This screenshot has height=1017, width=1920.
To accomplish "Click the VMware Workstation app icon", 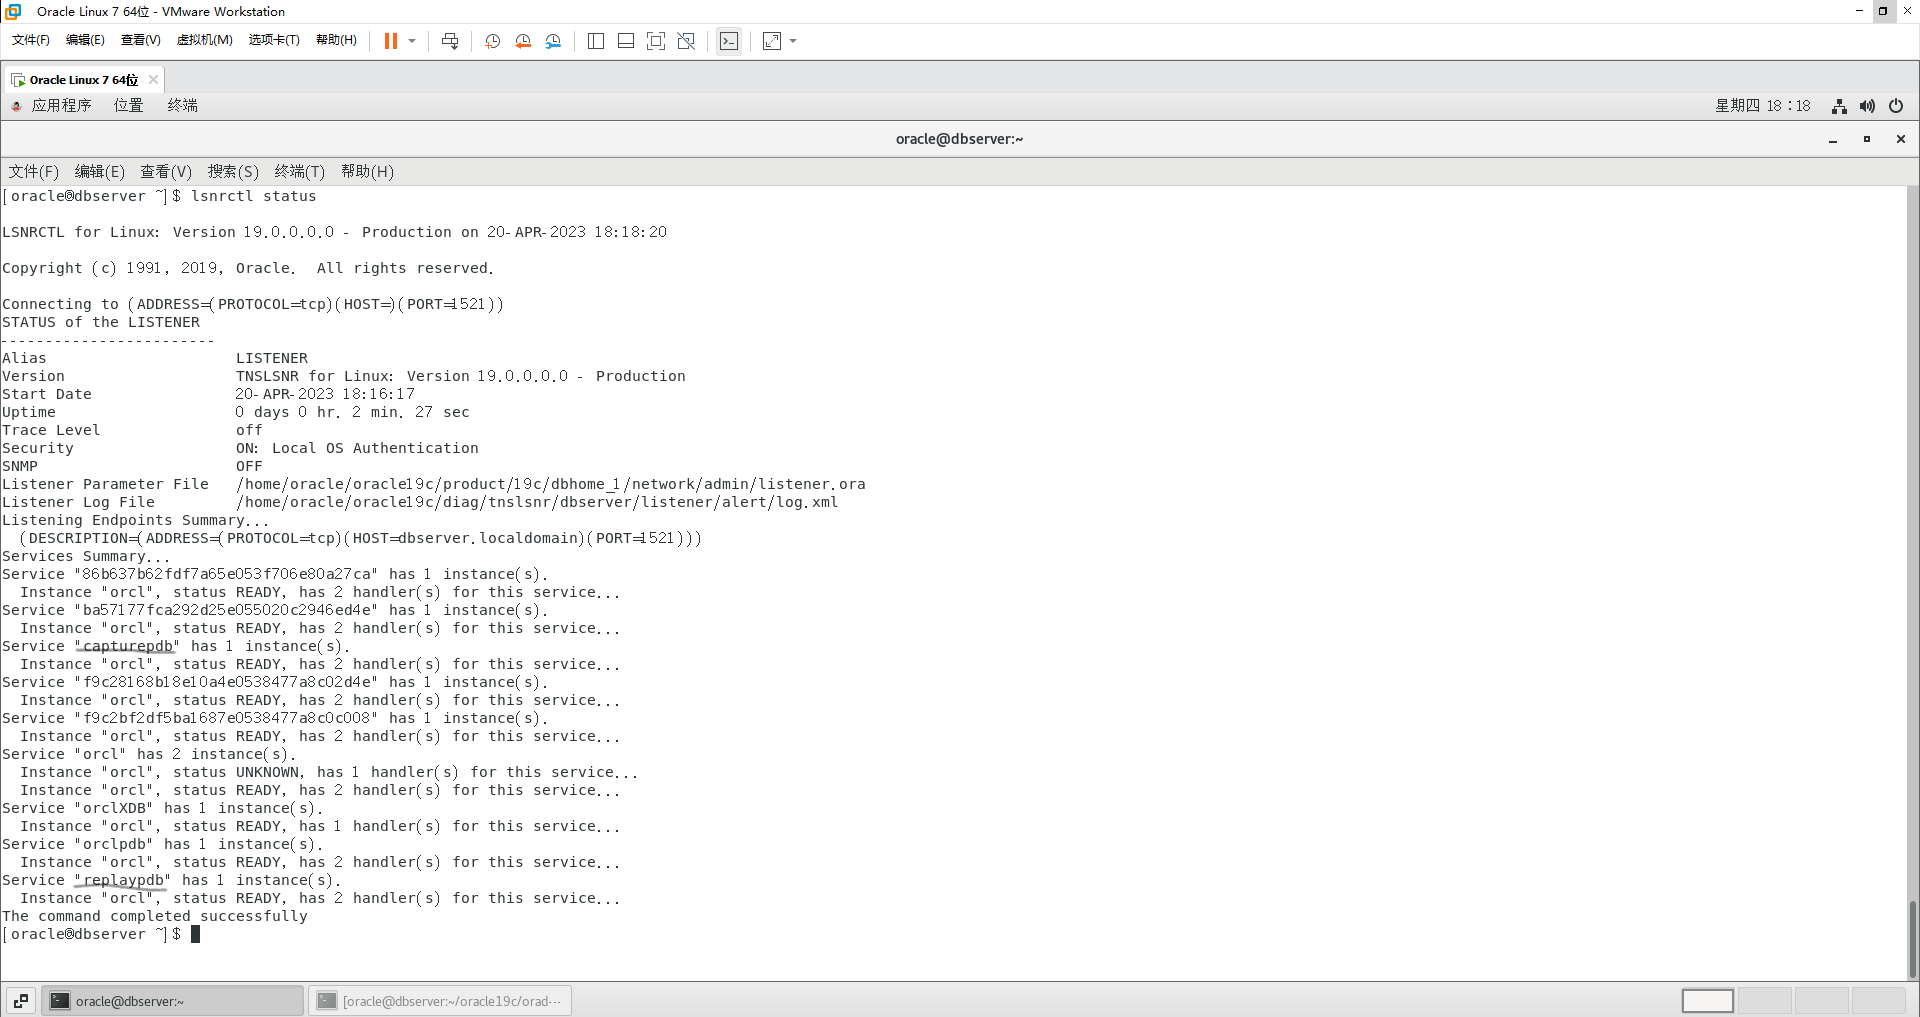I will point(13,11).
